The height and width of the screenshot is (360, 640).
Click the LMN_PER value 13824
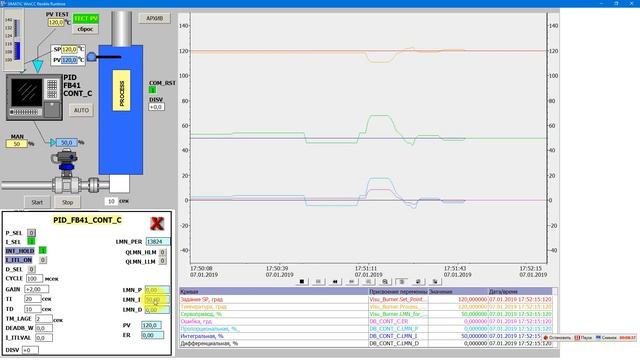[158, 242]
